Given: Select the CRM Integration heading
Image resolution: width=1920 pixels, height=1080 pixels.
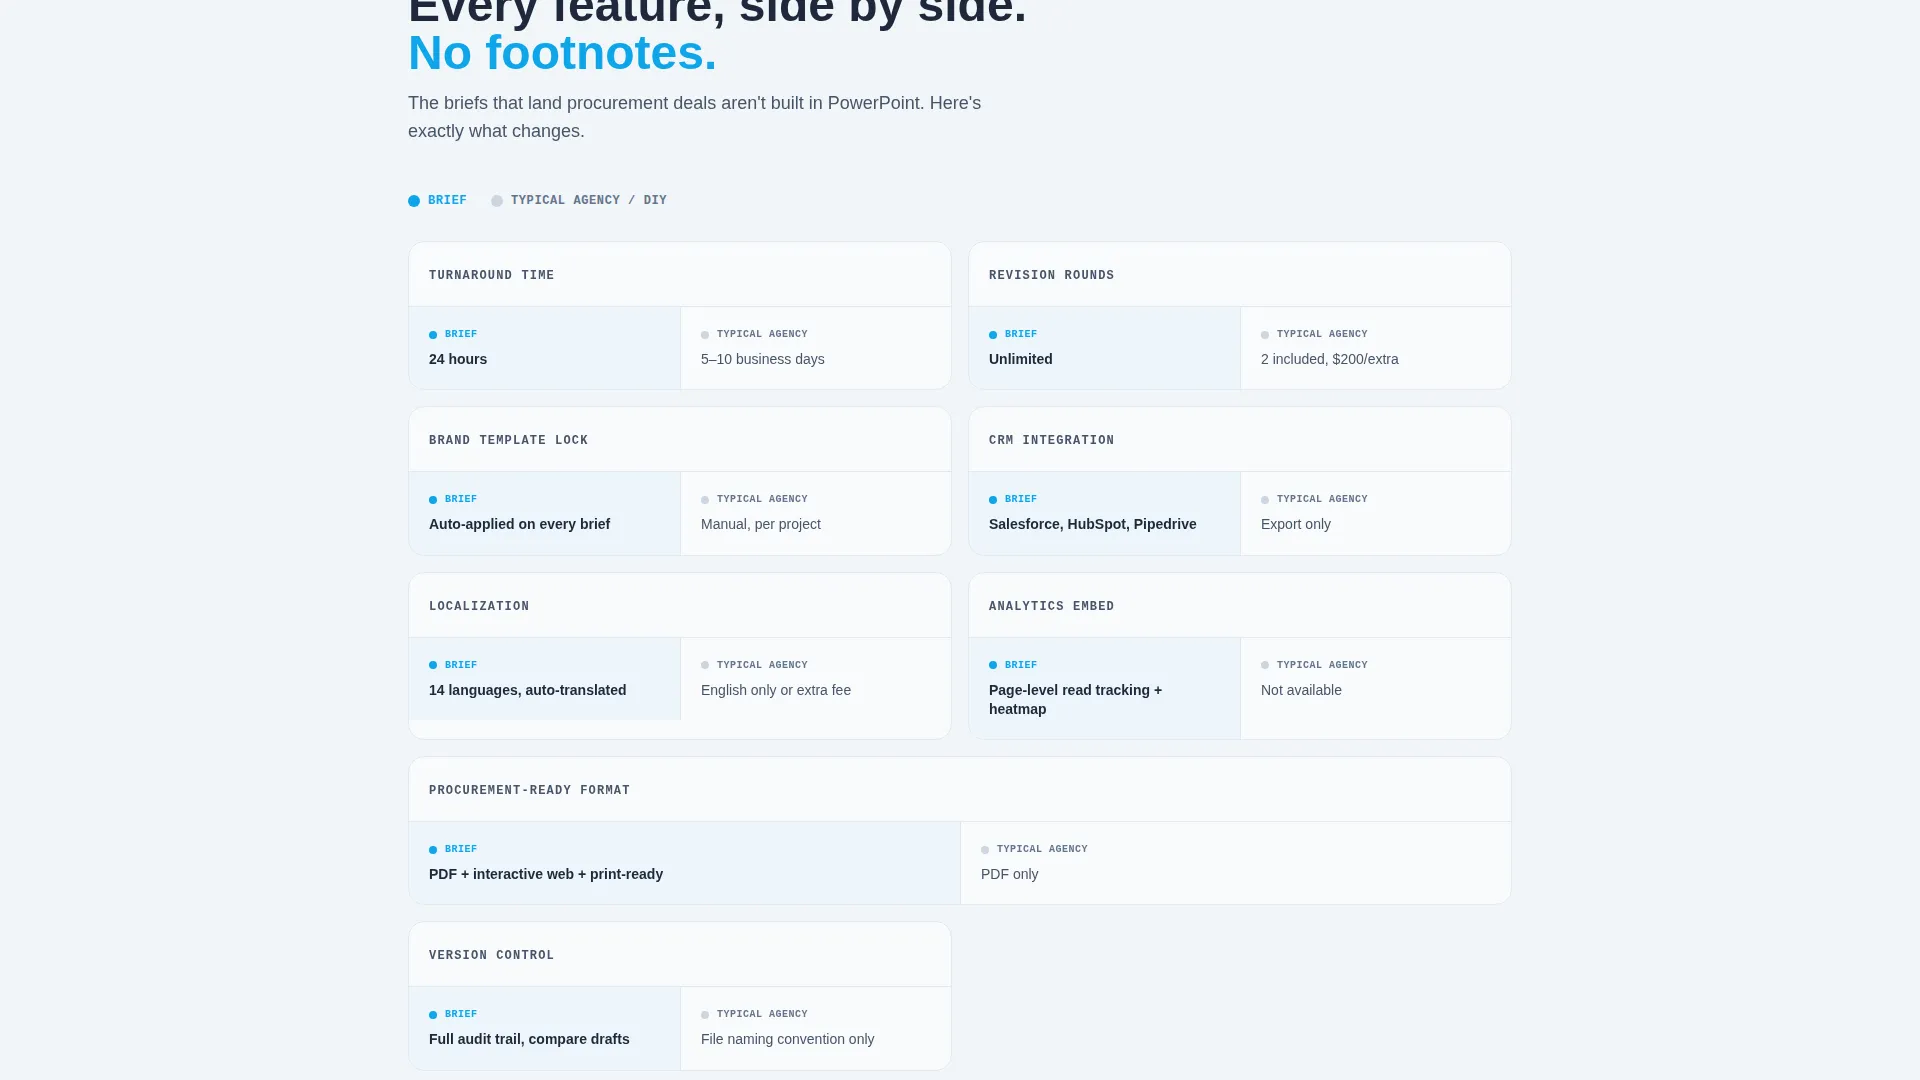Looking at the screenshot, I should click(1051, 441).
